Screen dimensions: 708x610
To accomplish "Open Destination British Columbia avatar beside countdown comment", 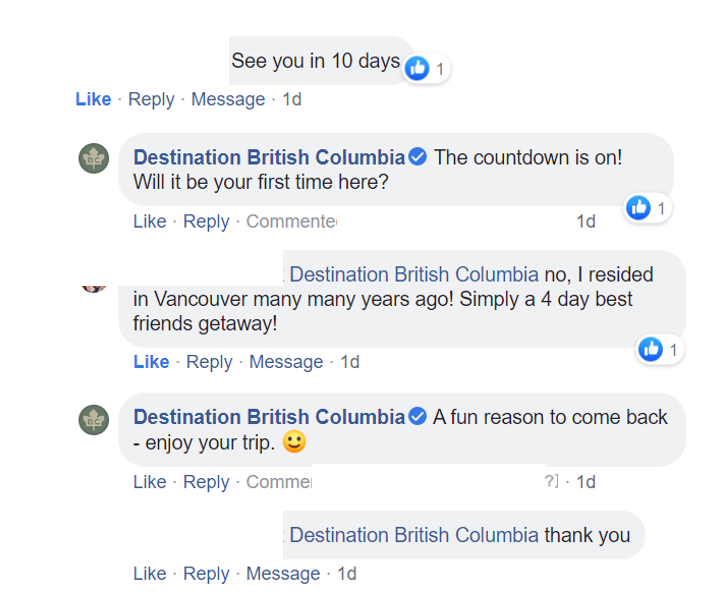I will [94, 158].
